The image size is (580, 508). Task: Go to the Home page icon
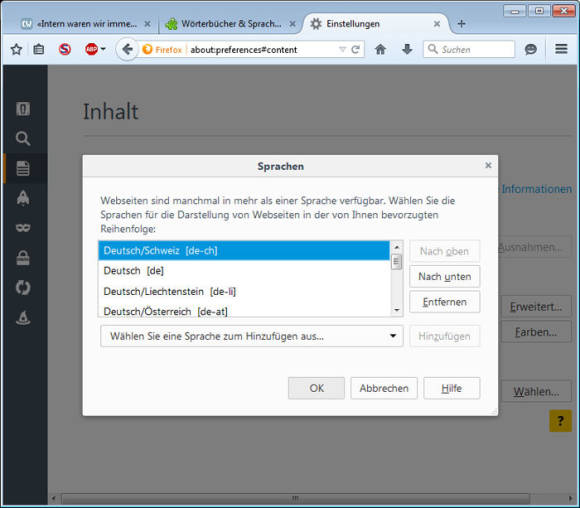coord(380,49)
